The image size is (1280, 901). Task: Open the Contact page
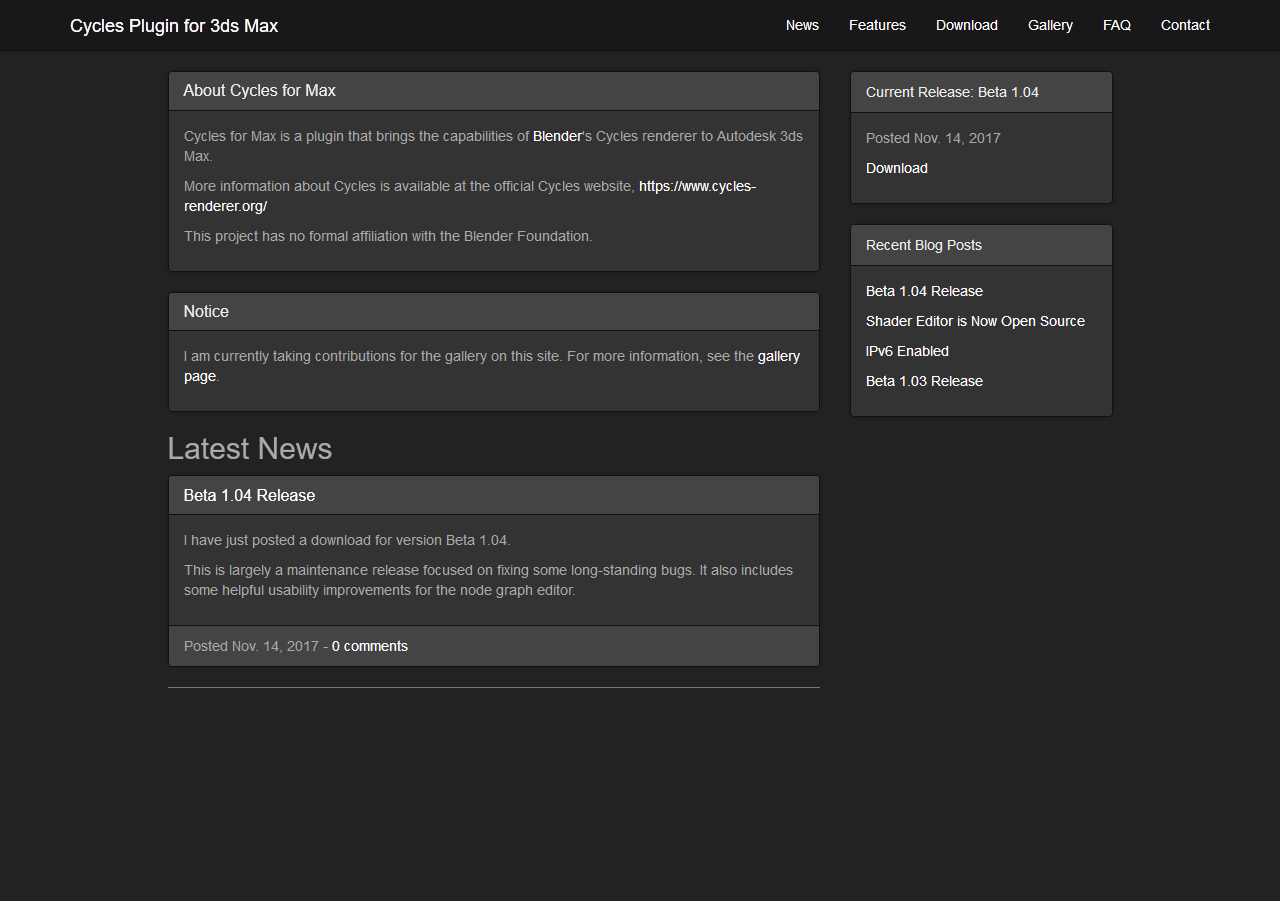(x=1185, y=25)
